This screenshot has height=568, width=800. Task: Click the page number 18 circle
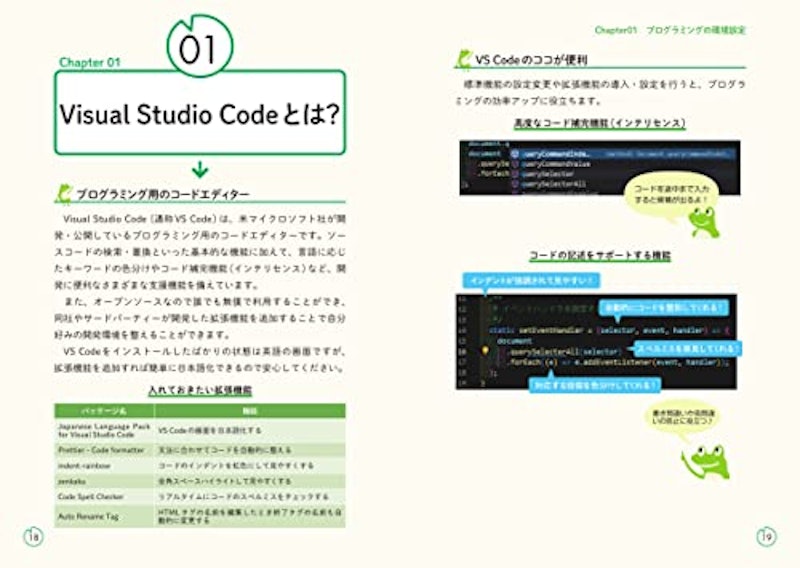(x=34, y=536)
